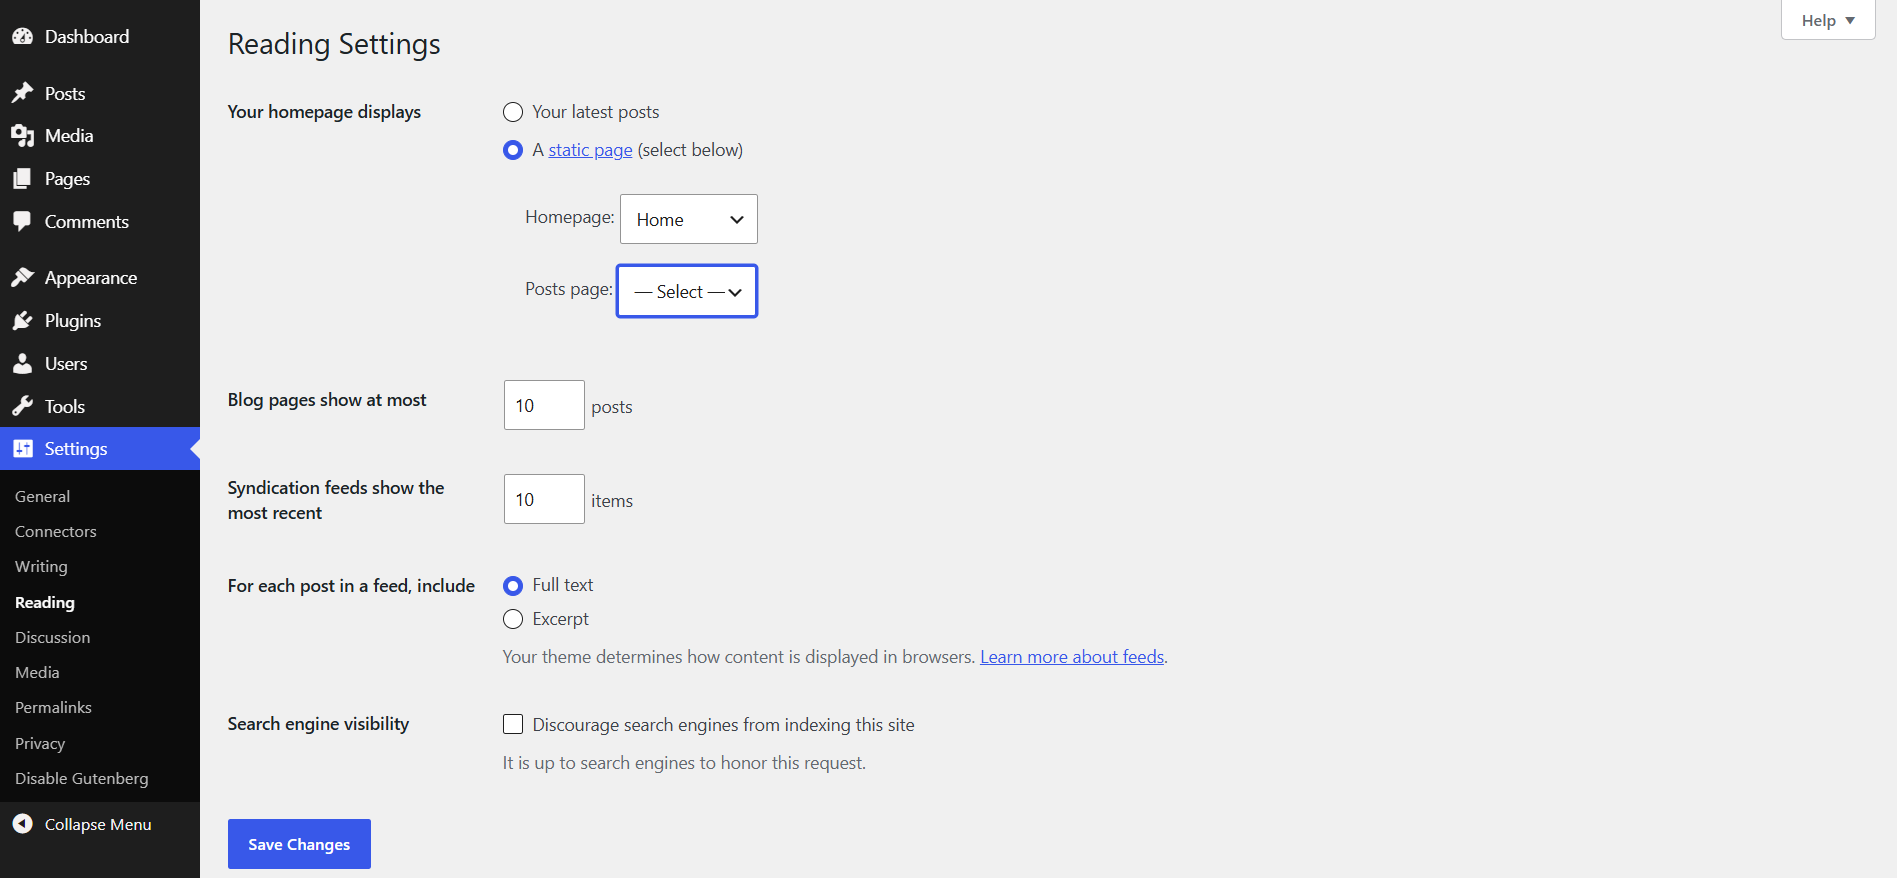This screenshot has width=1897, height=878.
Task: Collapse the admin menu with the arrow icon
Action: pyautogui.click(x=22, y=824)
